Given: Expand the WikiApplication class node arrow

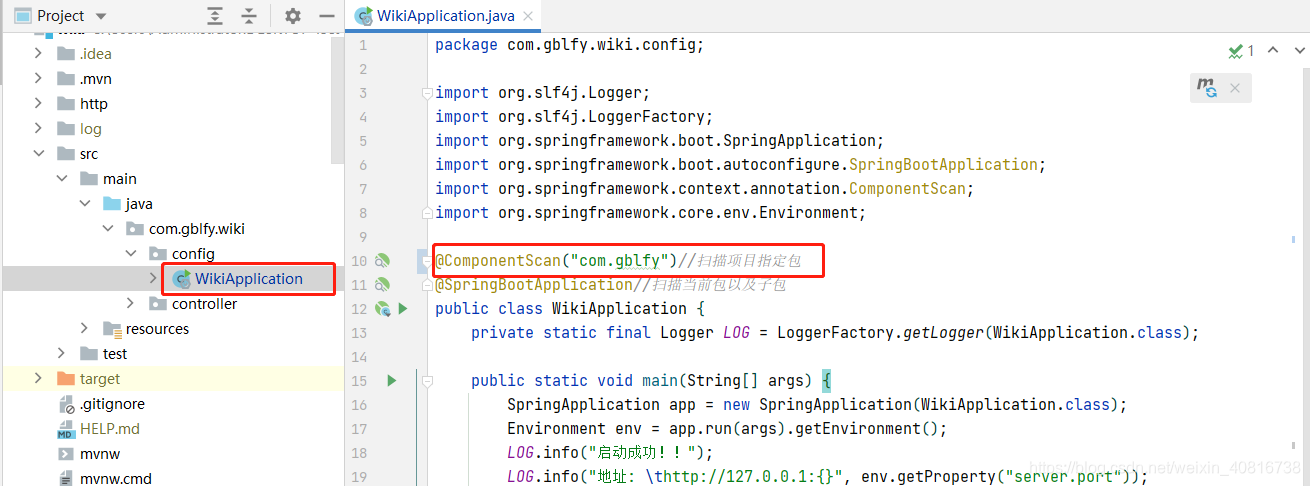Looking at the screenshot, I should tap(153, 279).
